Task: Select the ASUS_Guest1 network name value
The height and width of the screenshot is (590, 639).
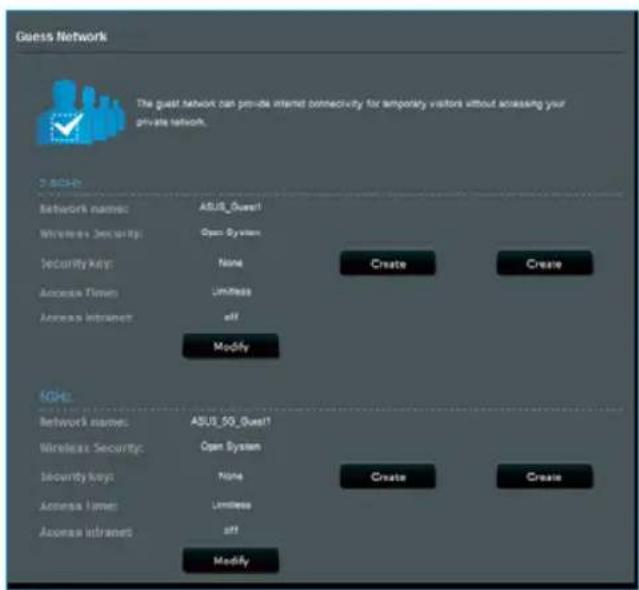Action: point(230,207)
